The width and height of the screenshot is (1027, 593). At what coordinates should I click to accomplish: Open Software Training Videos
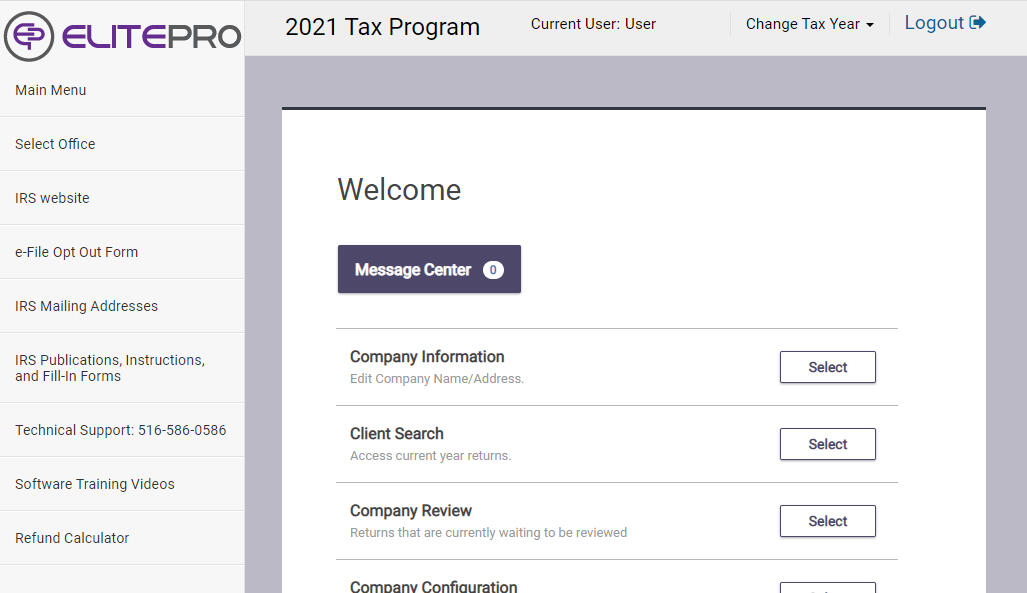[x=95, y=484]
